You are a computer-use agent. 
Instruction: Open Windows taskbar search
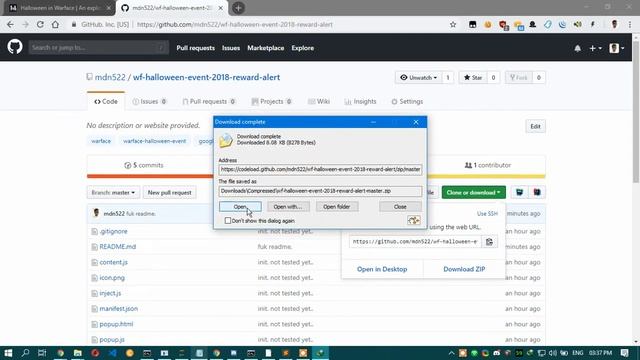[x=25, y=353]
